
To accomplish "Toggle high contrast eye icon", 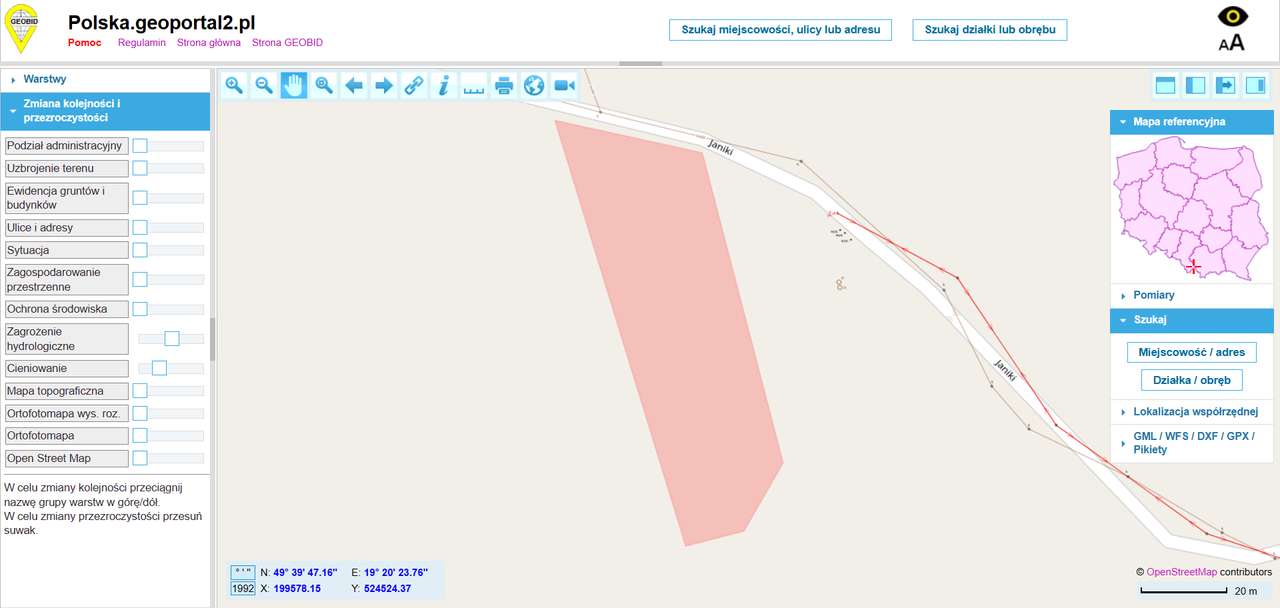I will pyautogui.click(x=1231, y=17).
